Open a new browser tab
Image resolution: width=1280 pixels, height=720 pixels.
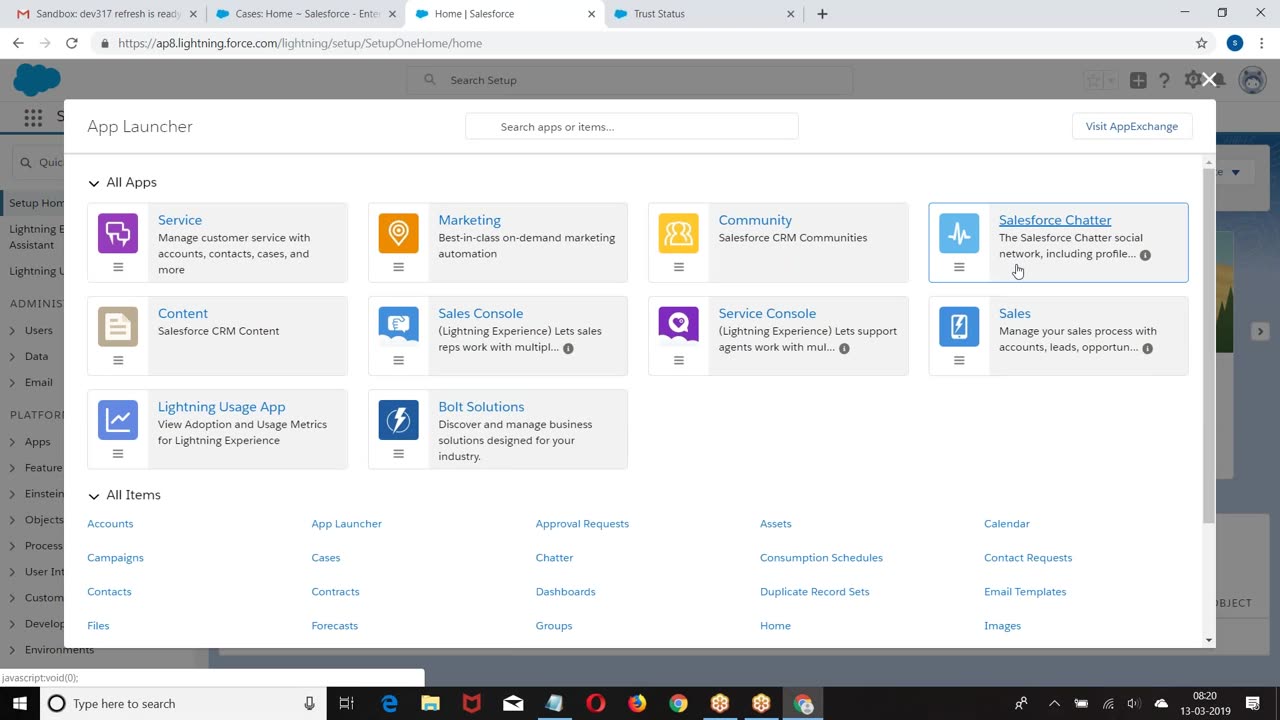pos(822,14)
